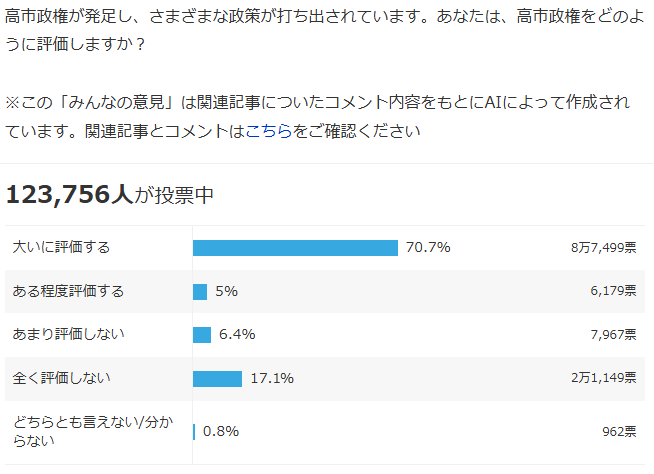Click the 7,967票 vote count
The width and height of the screenshot is (654, 474).
pyautogui.click(x=613, y=335)
